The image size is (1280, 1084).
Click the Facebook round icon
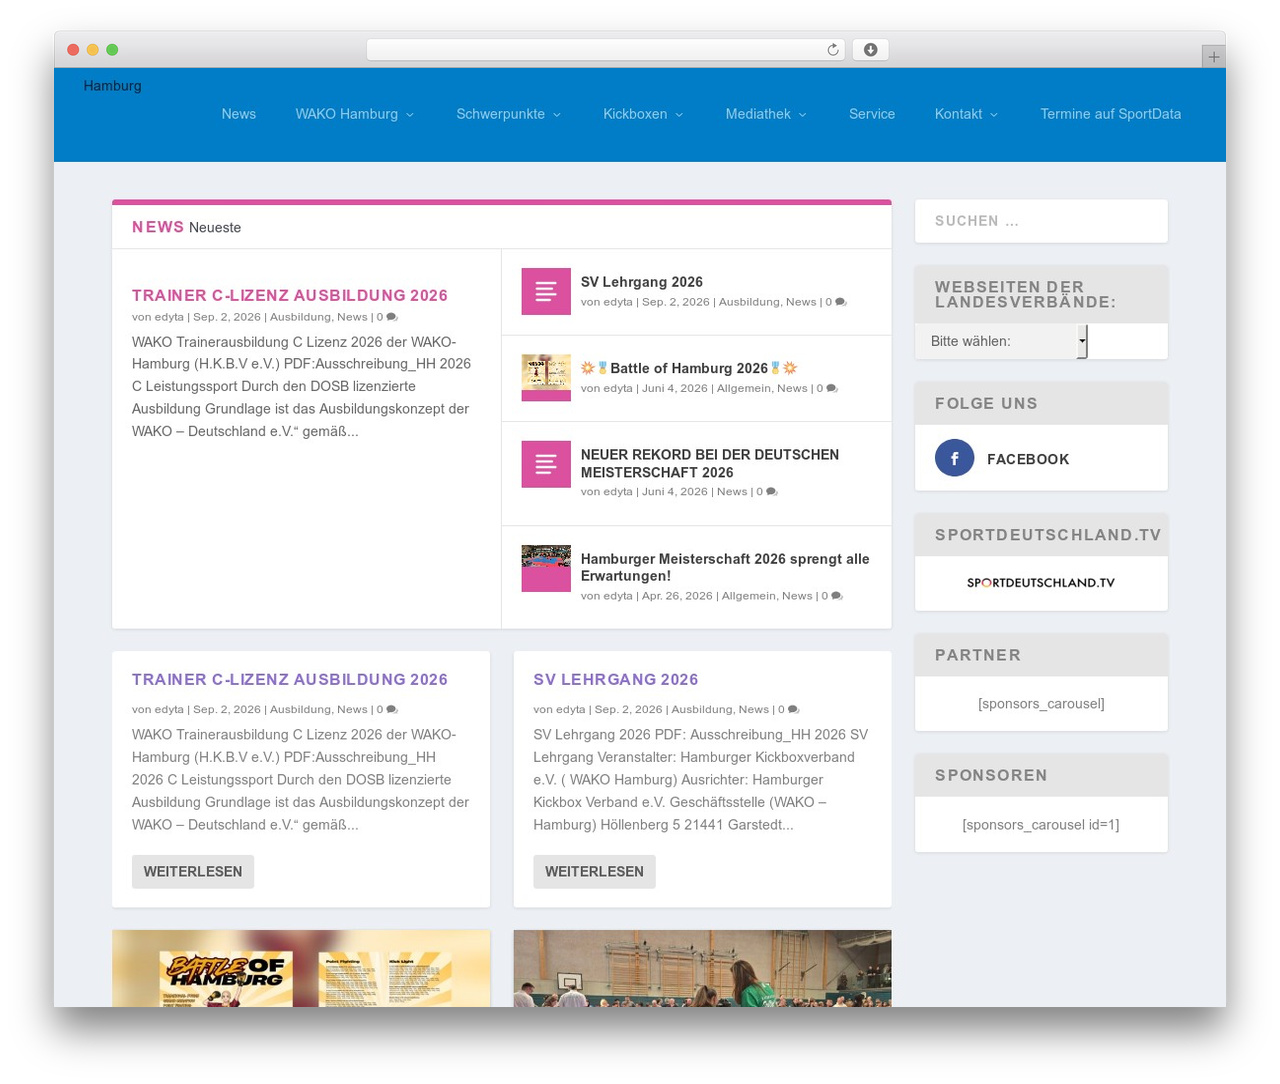coord(954,458)
